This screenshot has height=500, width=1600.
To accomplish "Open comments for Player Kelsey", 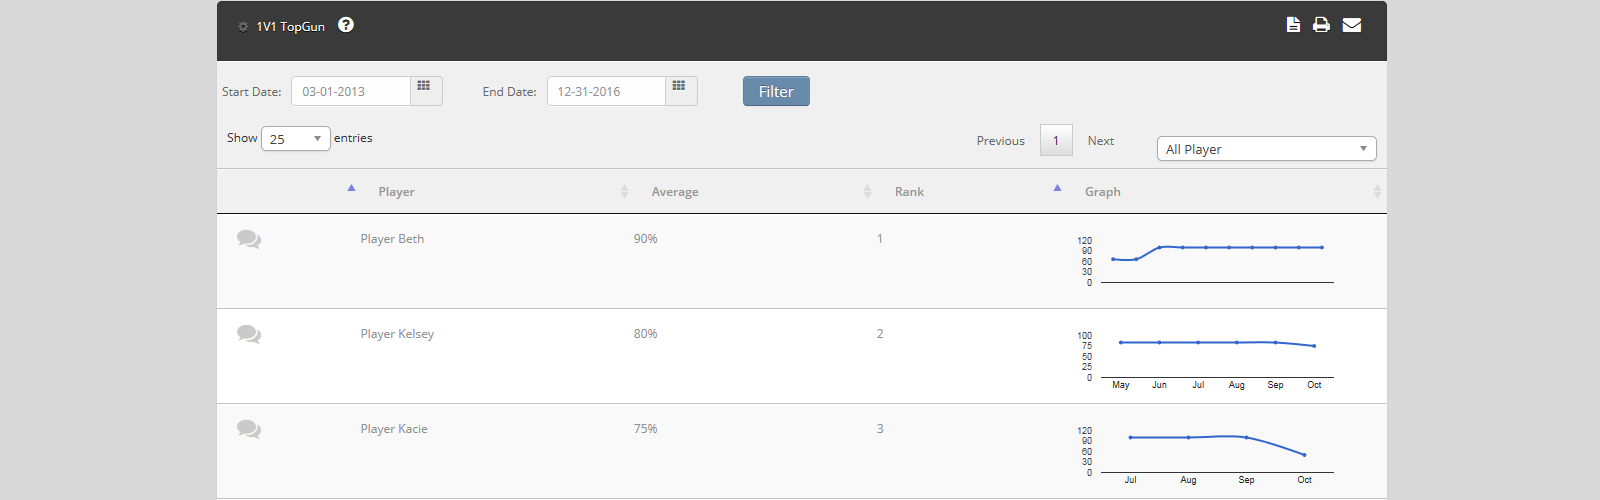I will tap(249, 335).
